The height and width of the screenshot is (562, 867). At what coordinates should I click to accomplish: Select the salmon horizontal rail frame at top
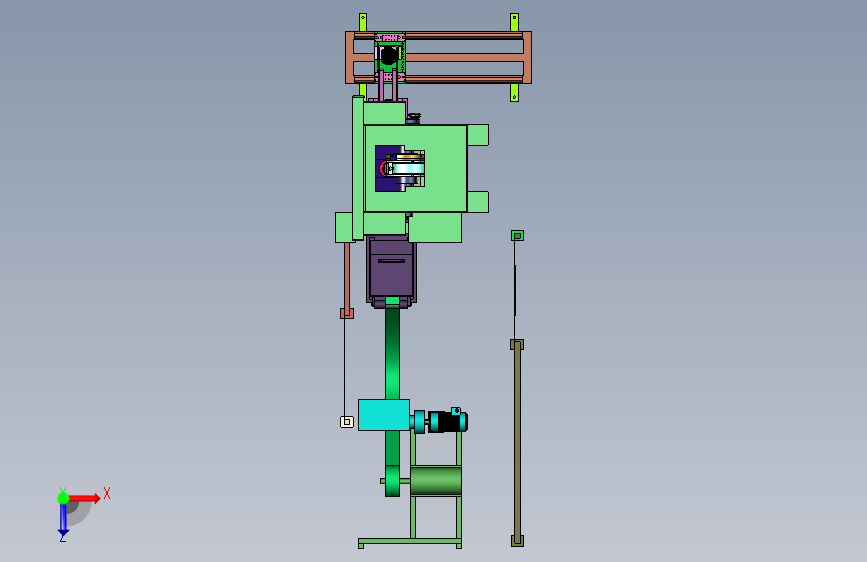coord(438,58)
